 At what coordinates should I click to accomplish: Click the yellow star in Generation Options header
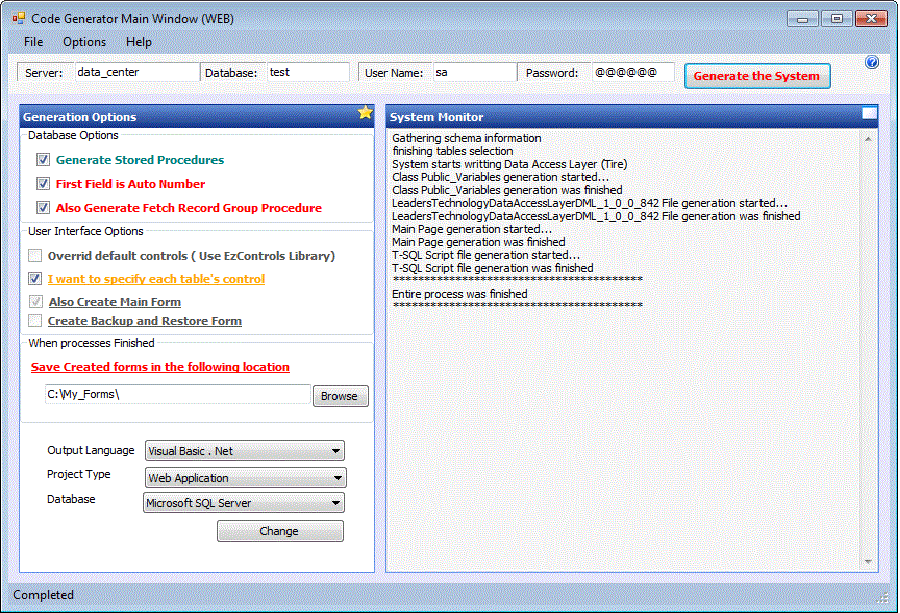coord(365,113)
